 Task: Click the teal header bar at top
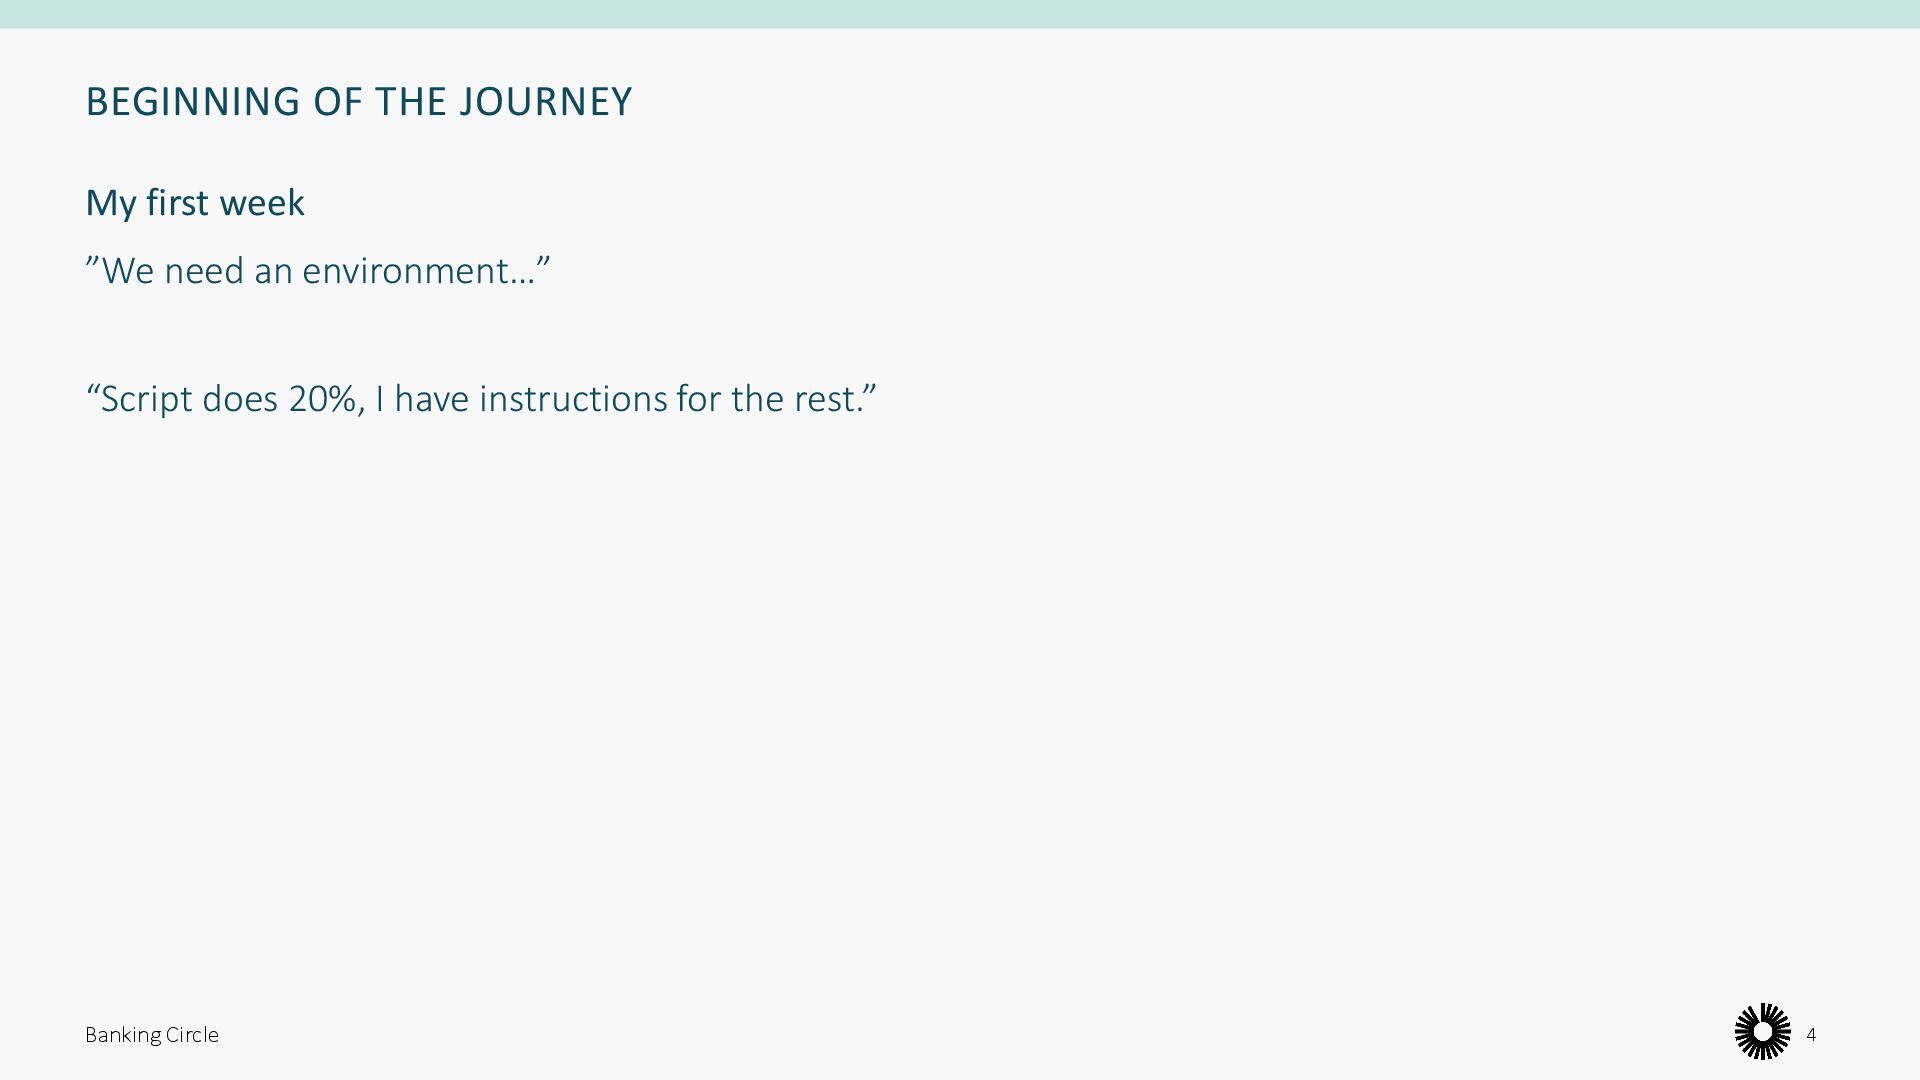click(x=960, y=14)
